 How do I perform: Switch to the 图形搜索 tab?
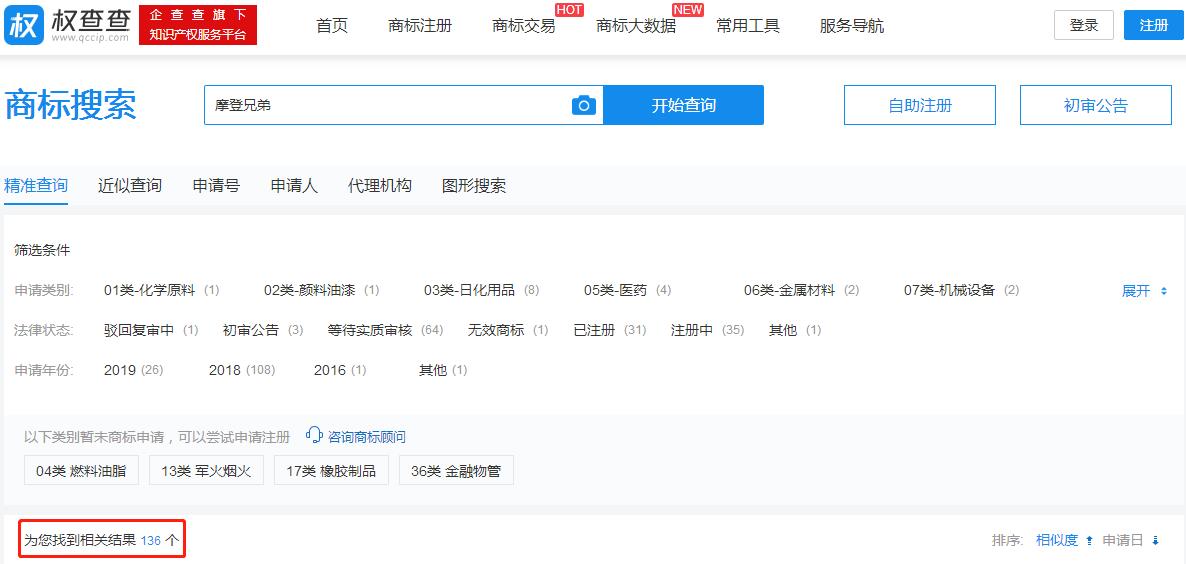(x=474, y=185)
